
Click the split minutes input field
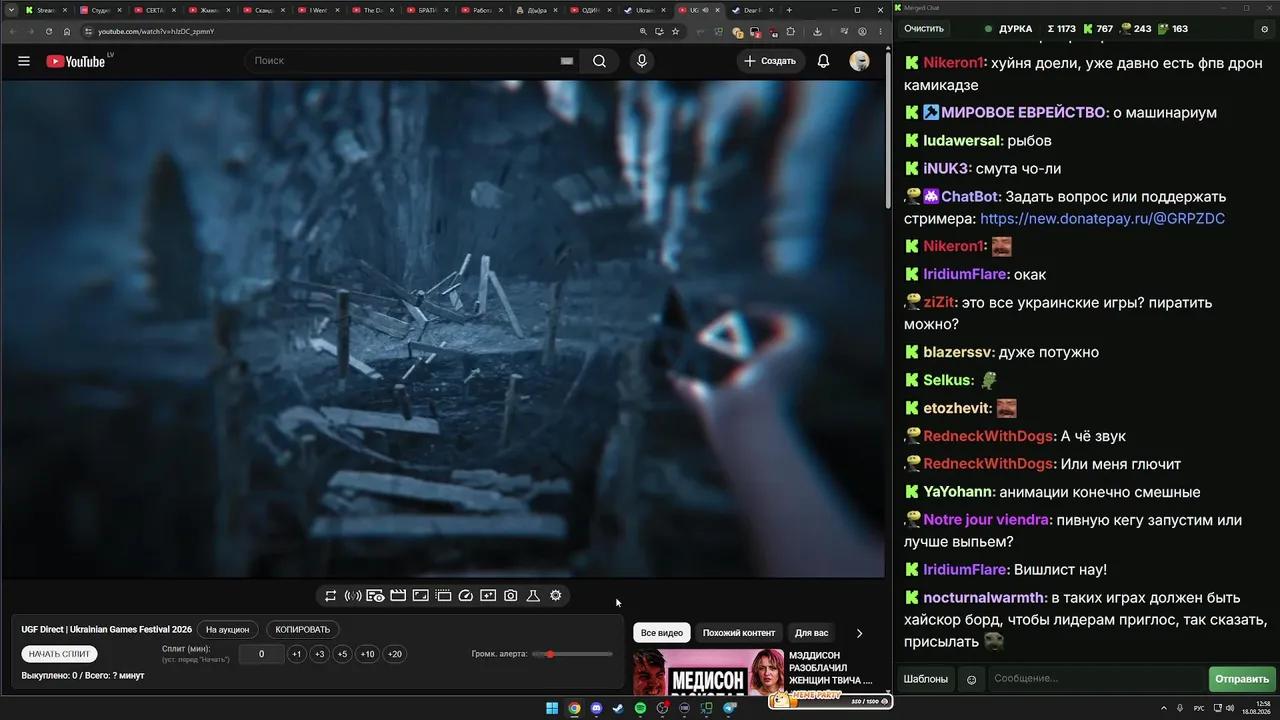261,654
